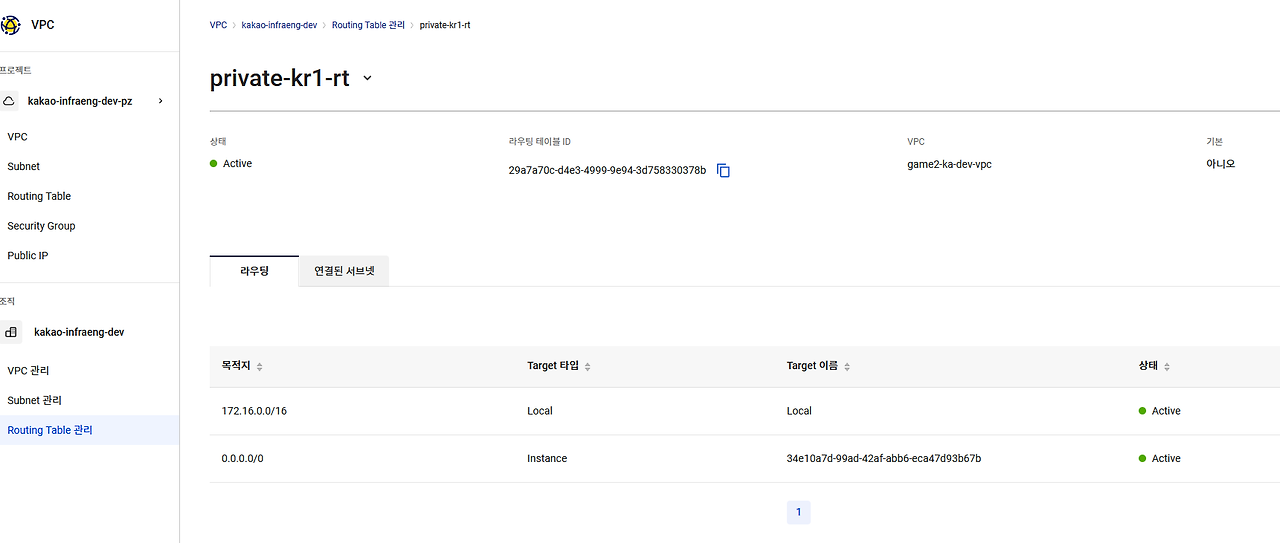Viewport: 1280px width, 543px height.
Task: Click the VPC service logo icon
Action: click(x=11, y=25)
